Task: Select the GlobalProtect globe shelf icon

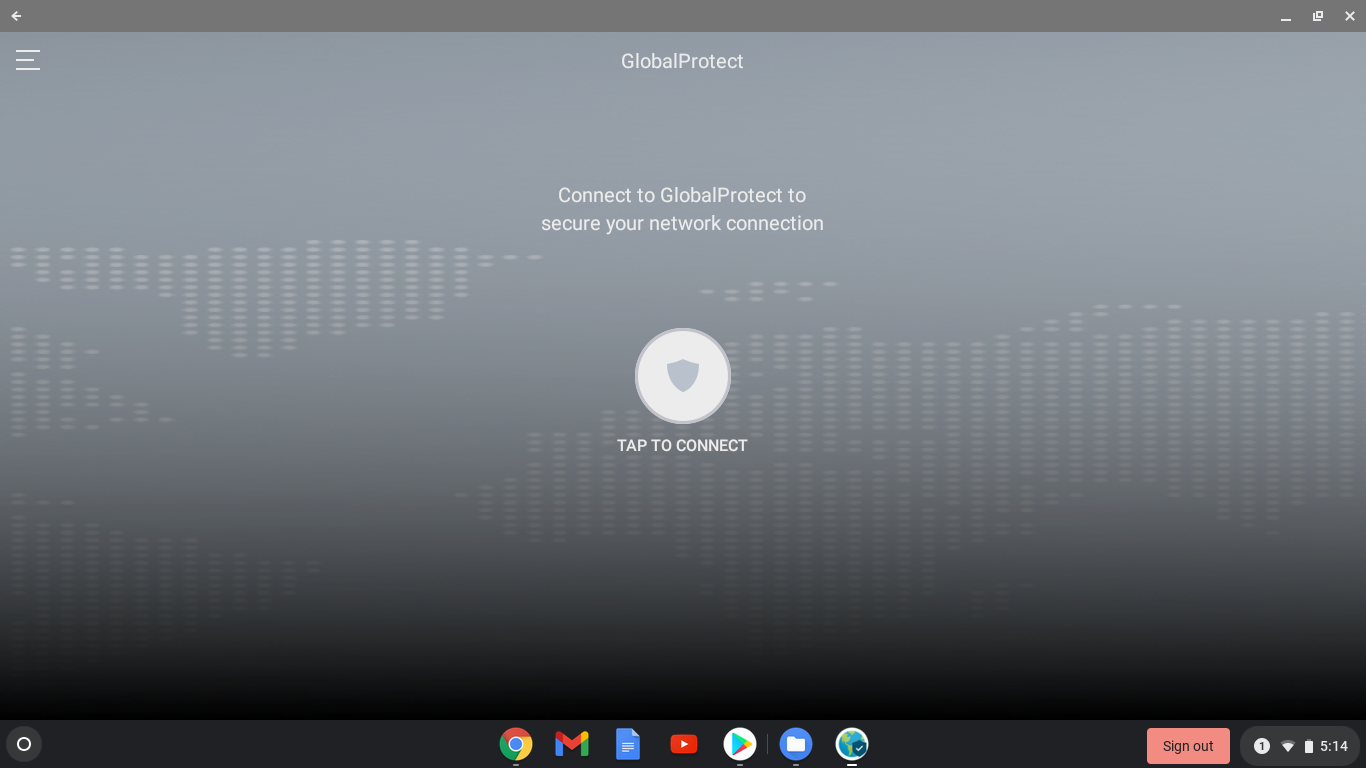Action: coord(852,744)
